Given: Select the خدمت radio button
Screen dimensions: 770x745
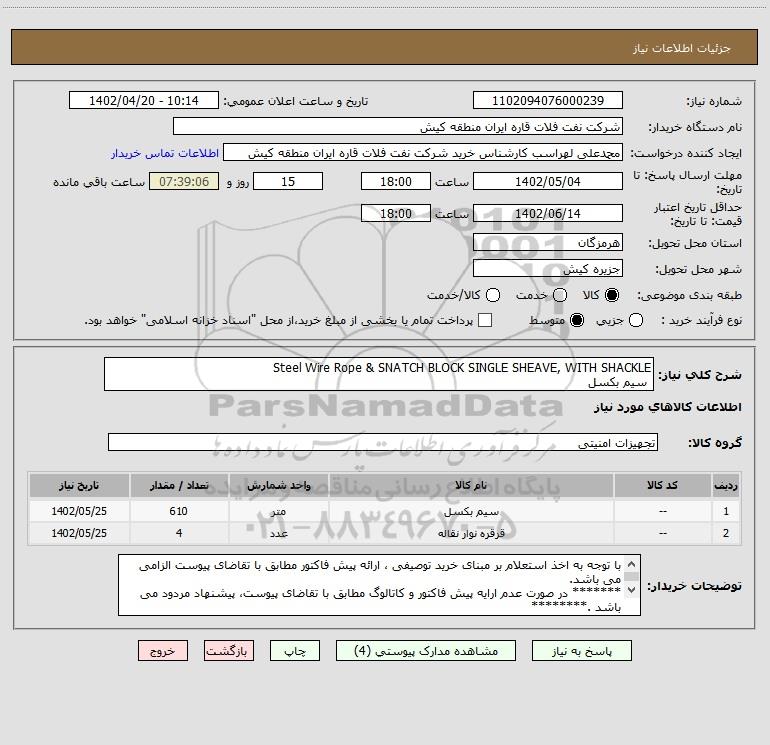Looking at the screenshot, I should tap(560, 295).
